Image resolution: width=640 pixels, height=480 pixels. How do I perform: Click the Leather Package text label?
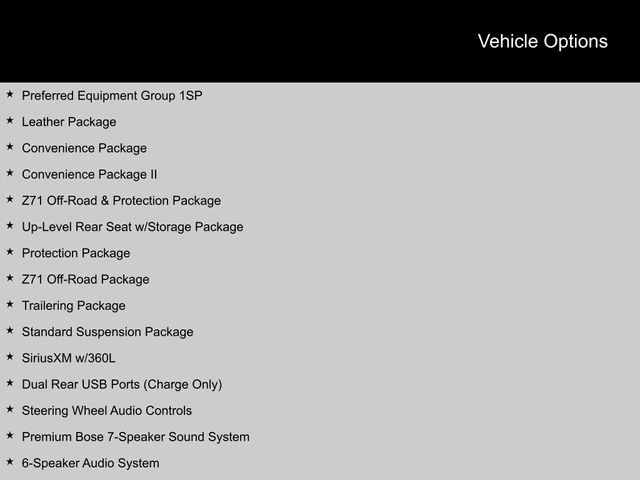(69, 122)
